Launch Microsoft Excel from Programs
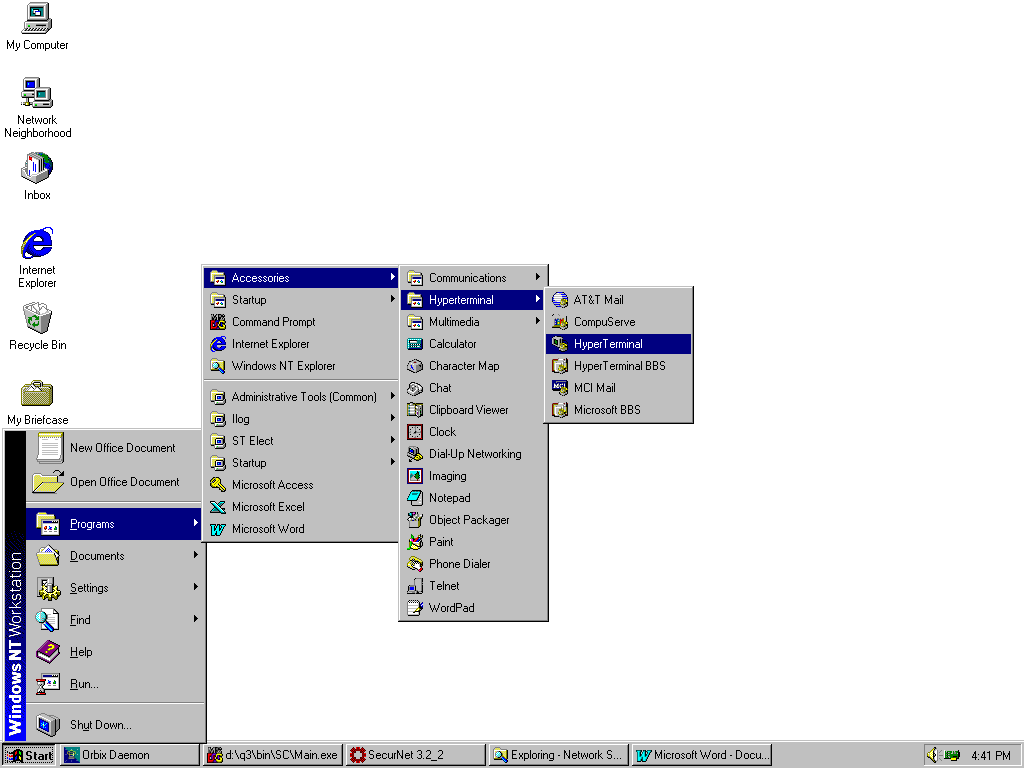Image resolution: width=1024 pixels, height=768 pixels. [301, 507]
